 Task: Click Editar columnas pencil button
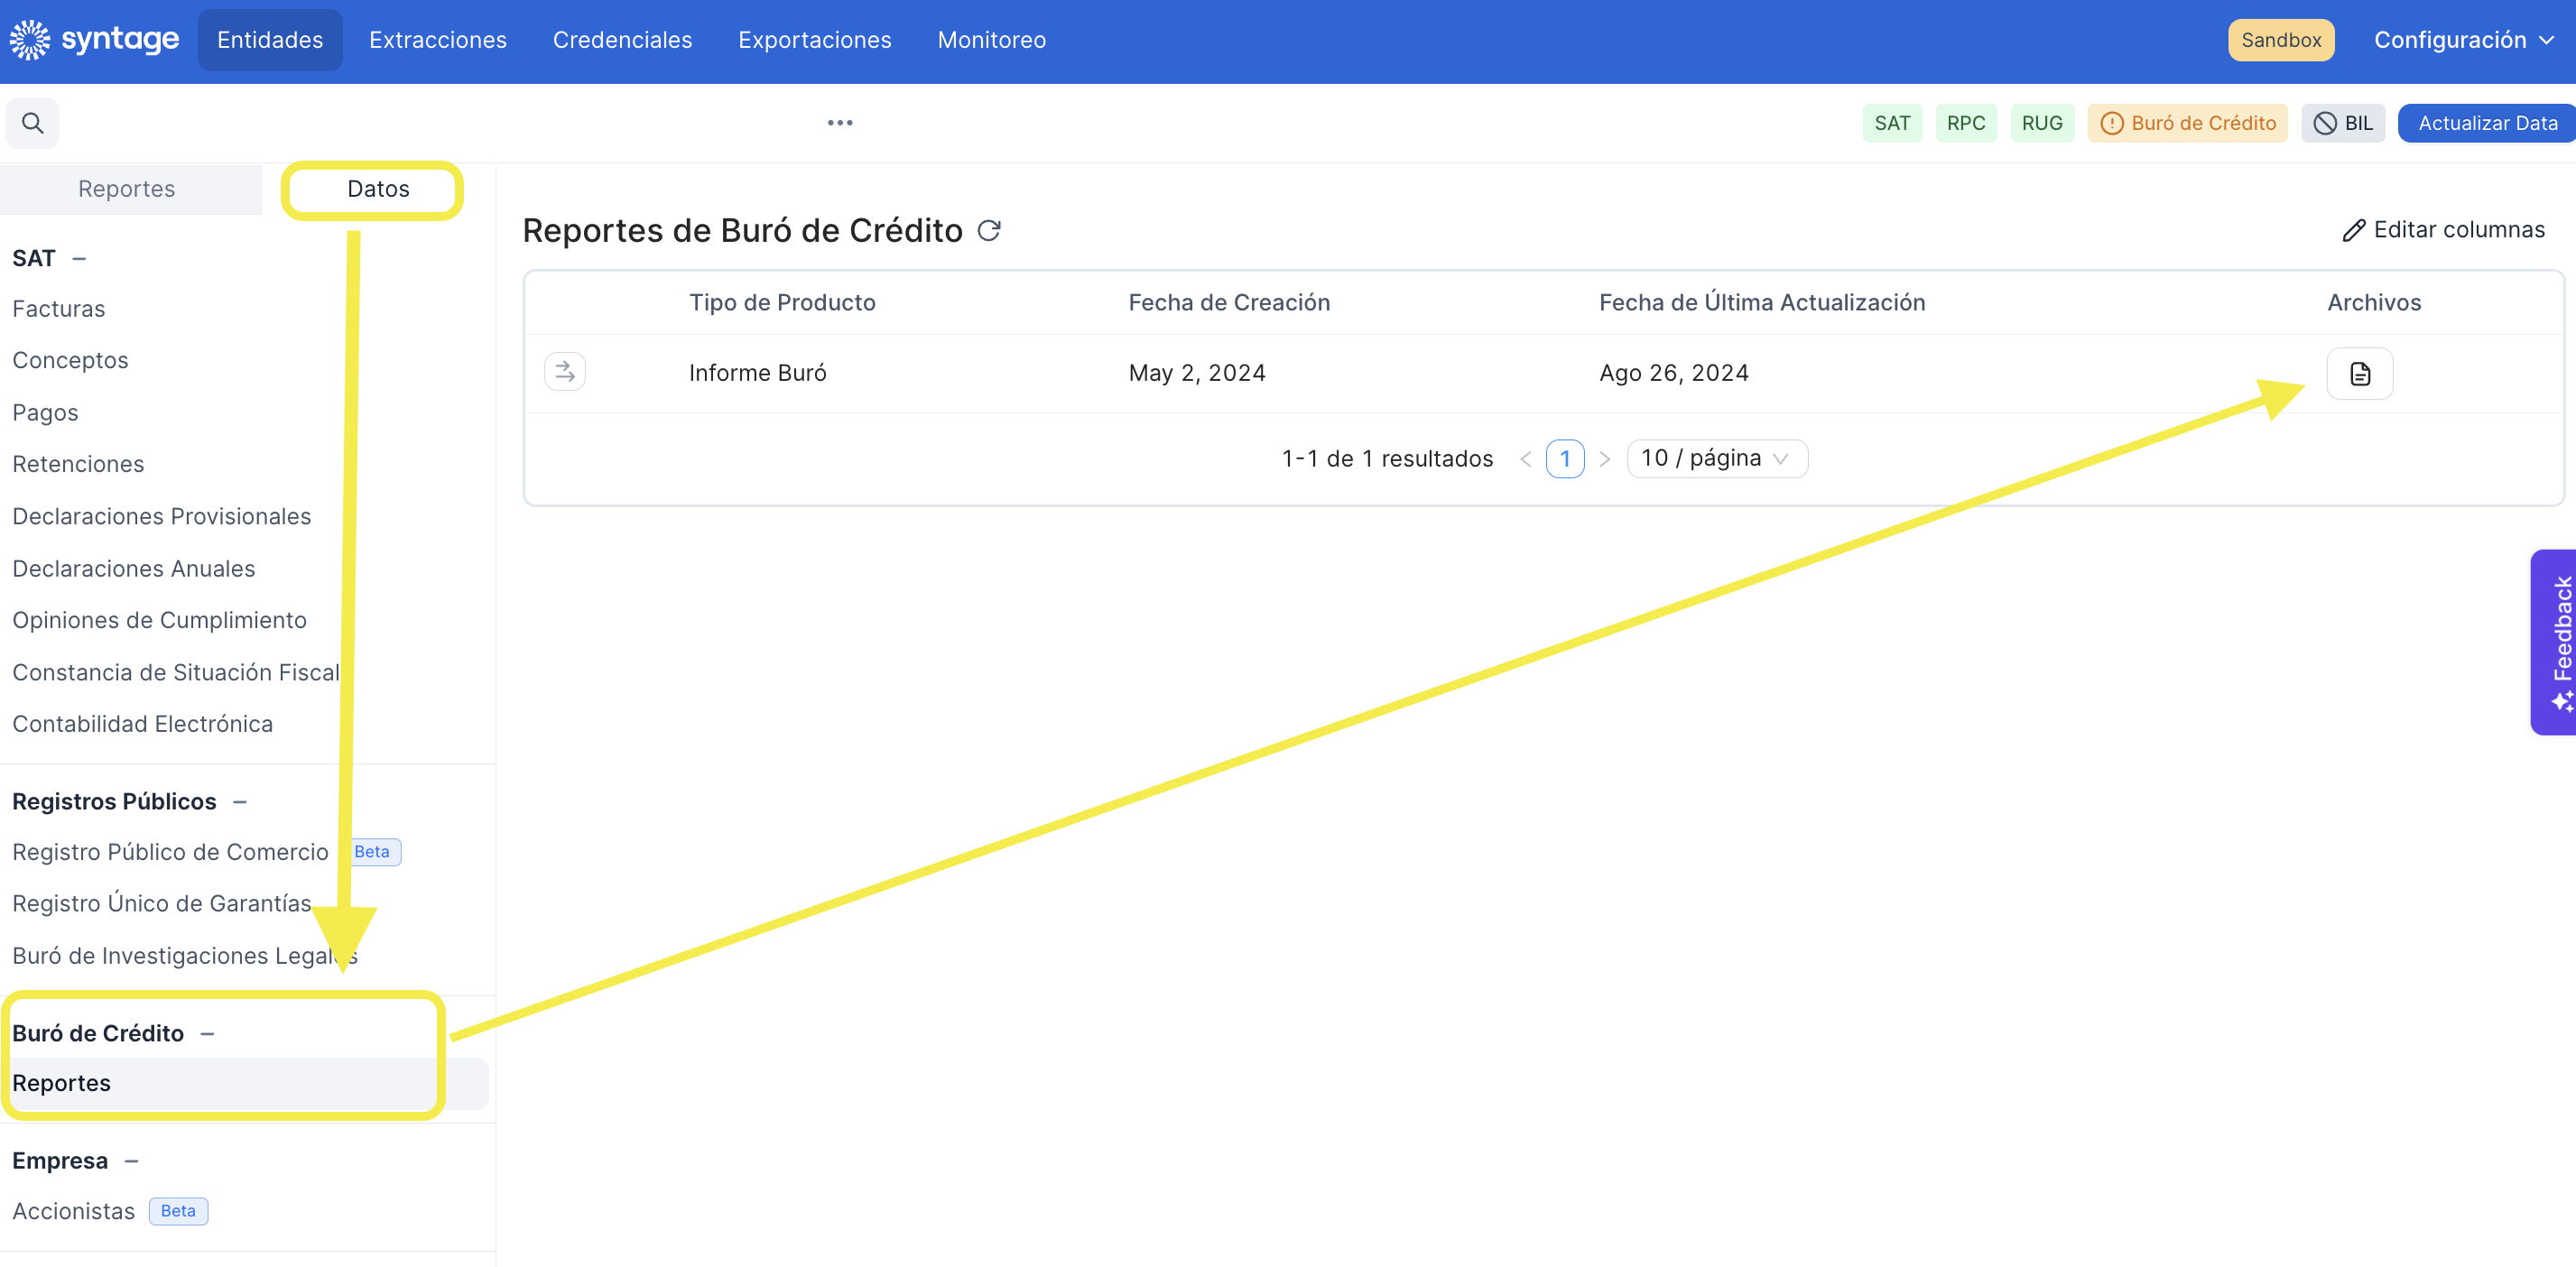[x=2444, y=230]
